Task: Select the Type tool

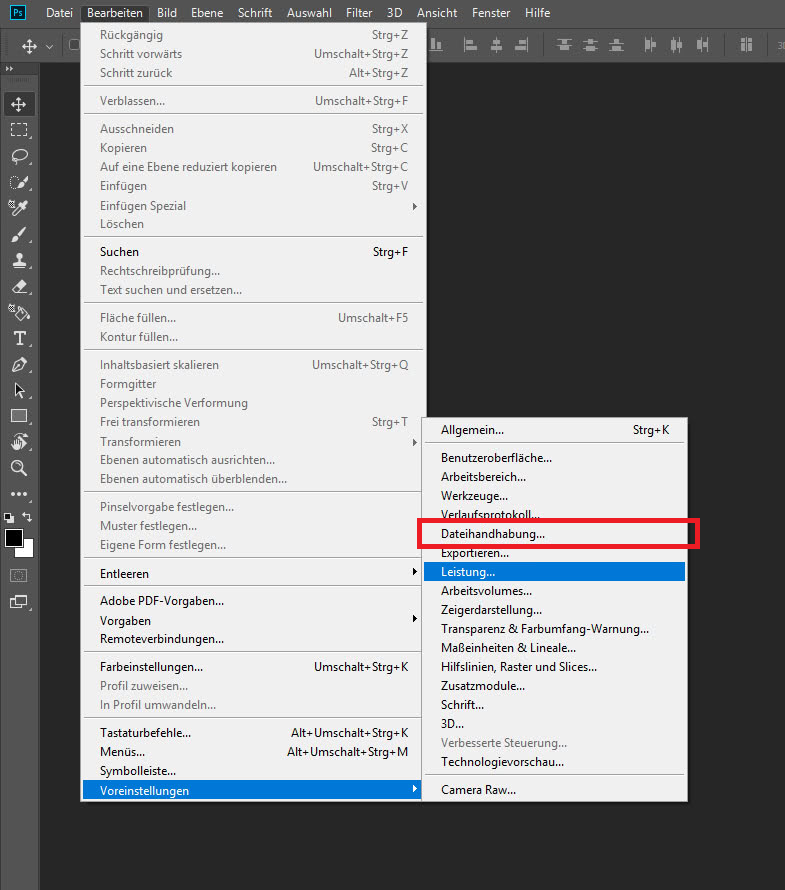Action: pos(19,338)
